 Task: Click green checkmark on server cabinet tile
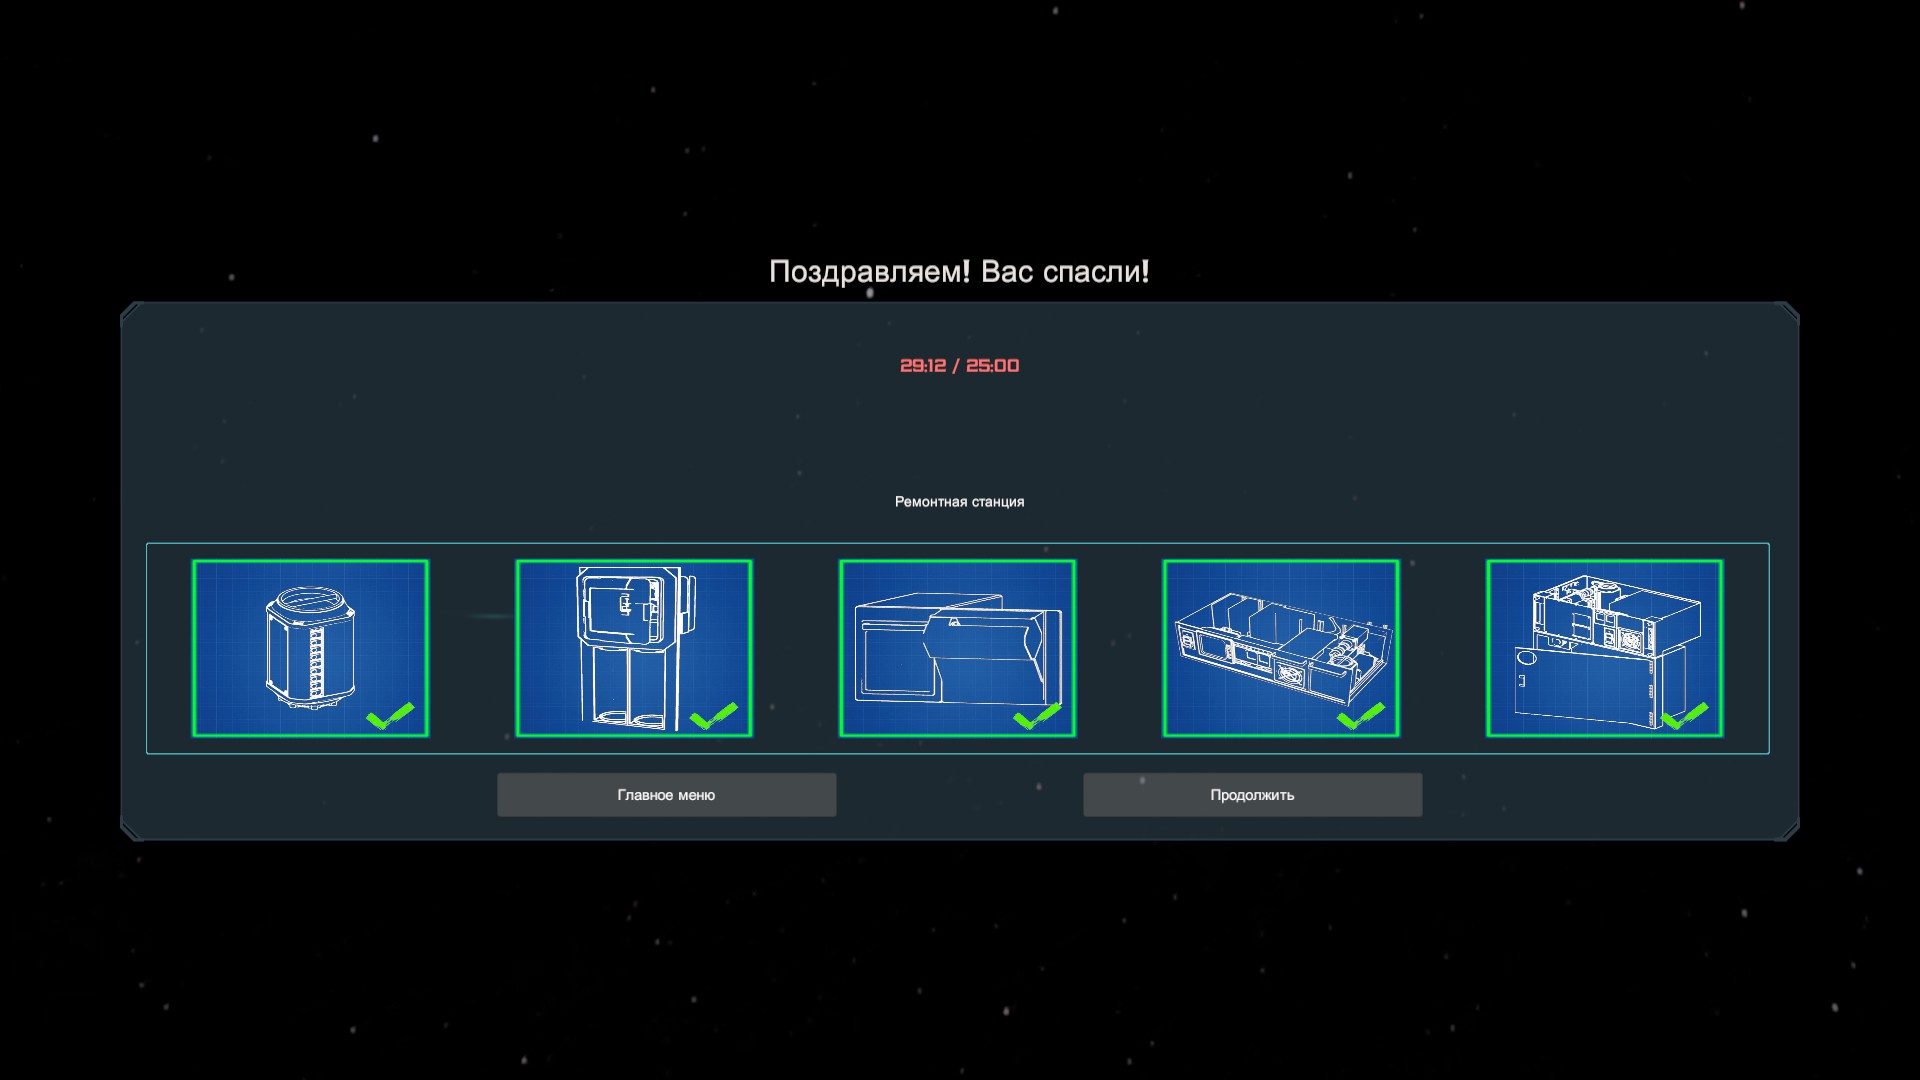coord(1685,716)
